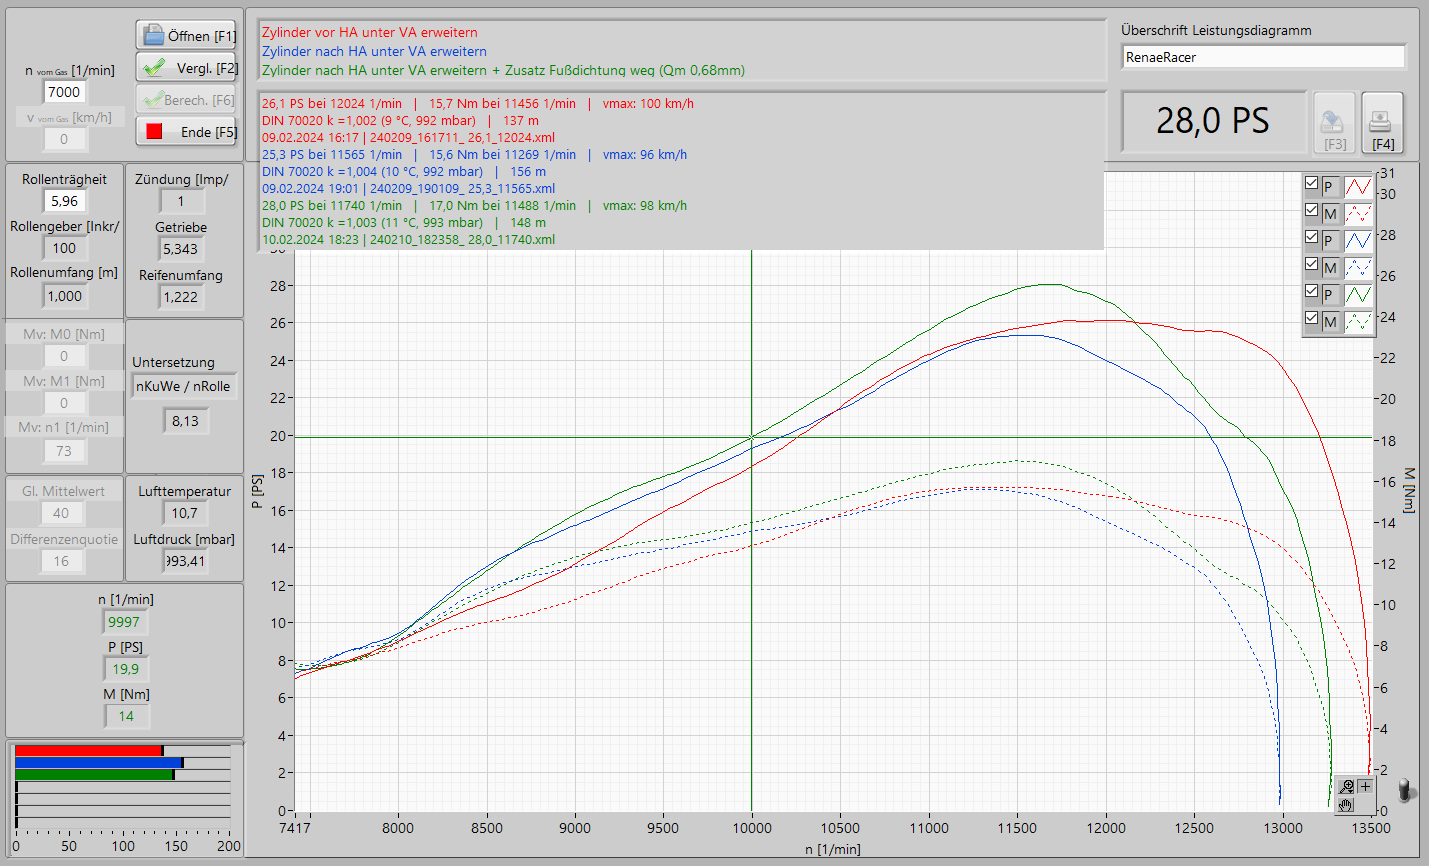Open the red M dotted curve style menu

tap(1358, 213)
